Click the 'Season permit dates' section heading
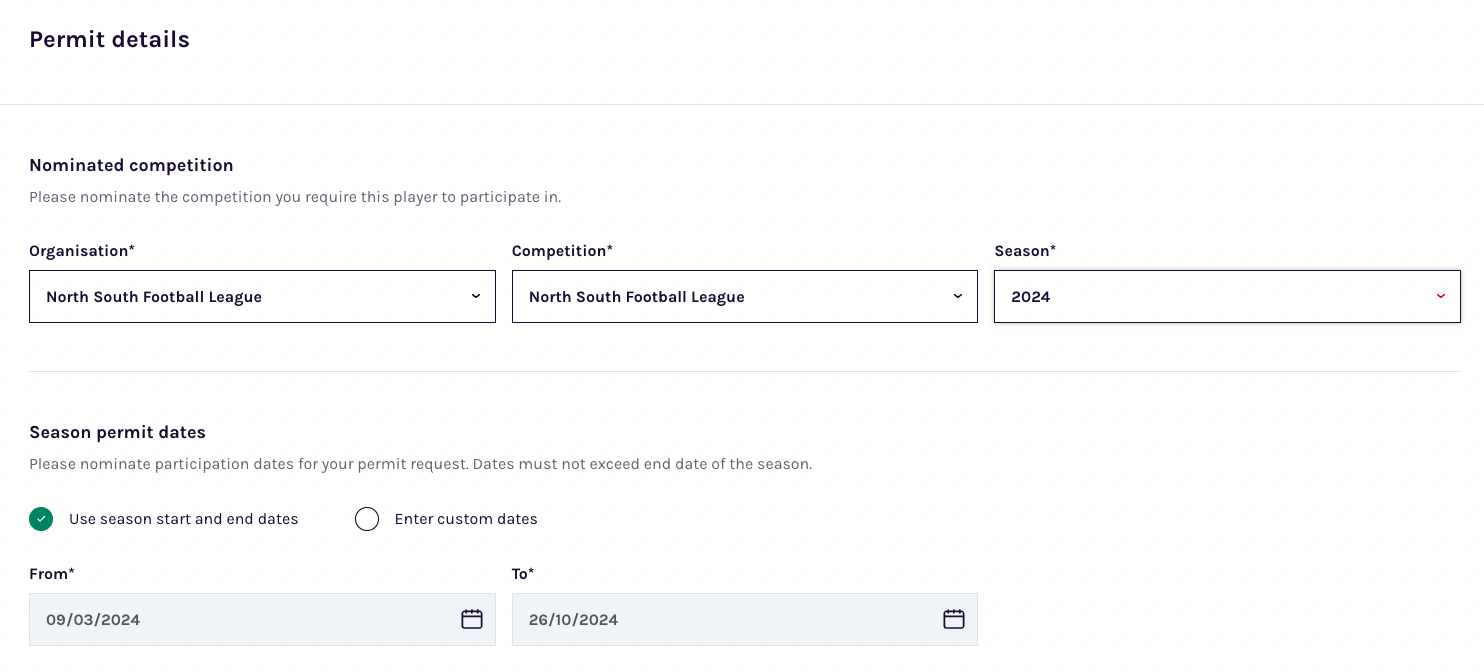This screenshot has width=1484, height=672. [117, 433]
